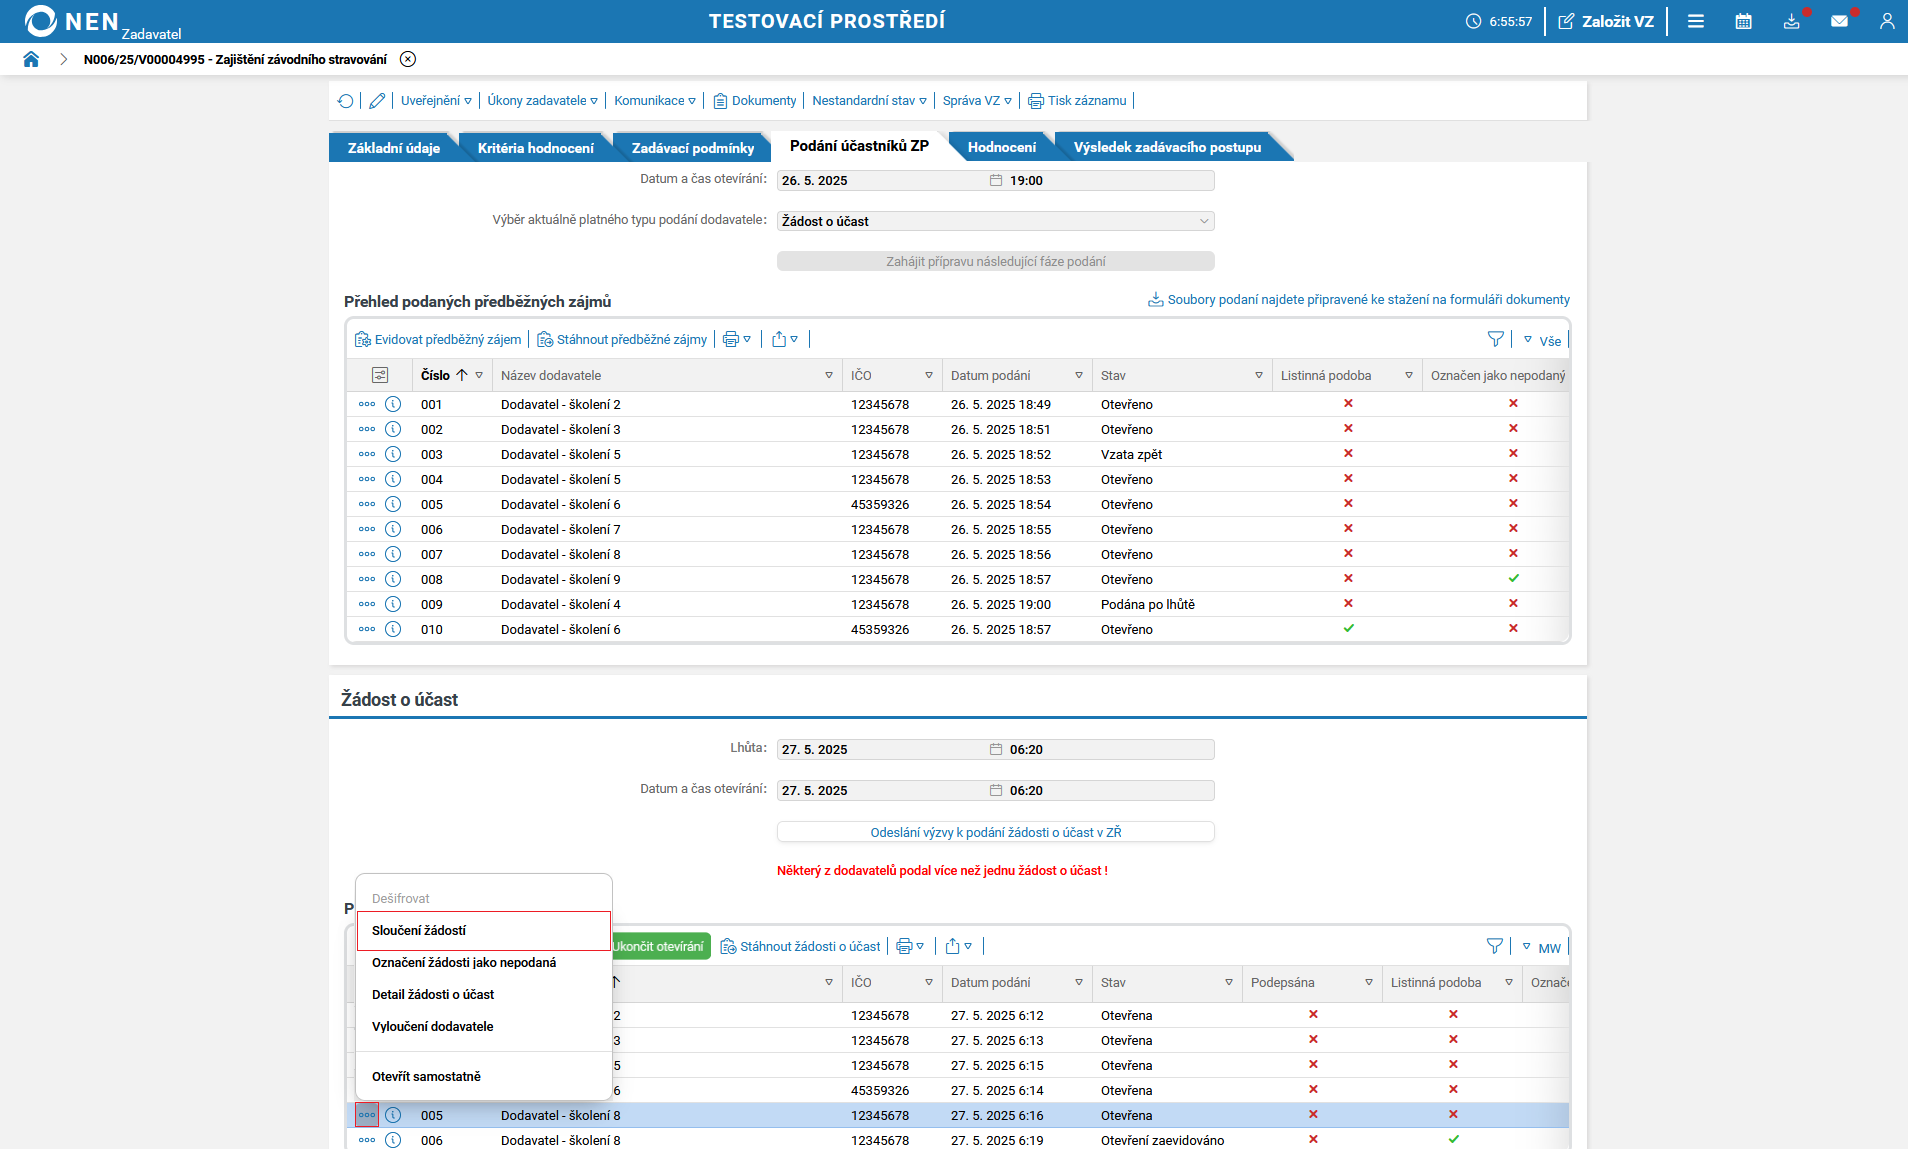Click the refresh icon in record toolbar
The image size is (1908, 1149).
346,101
